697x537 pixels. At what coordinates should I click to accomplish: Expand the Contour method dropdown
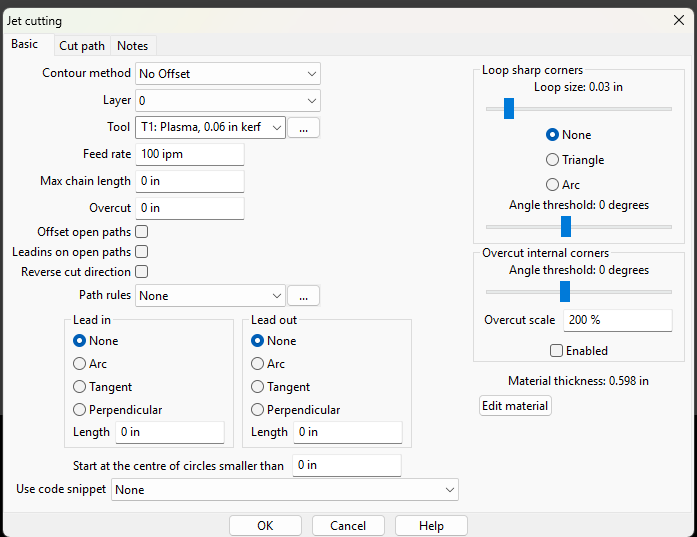click(x=228, y=74)
